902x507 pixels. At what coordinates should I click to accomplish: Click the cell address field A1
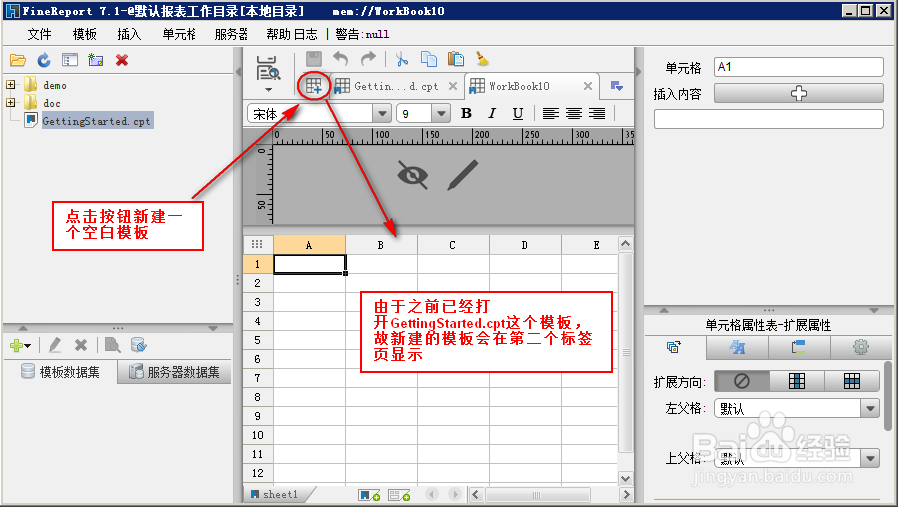pyautogui.click(x=798, y=67)
